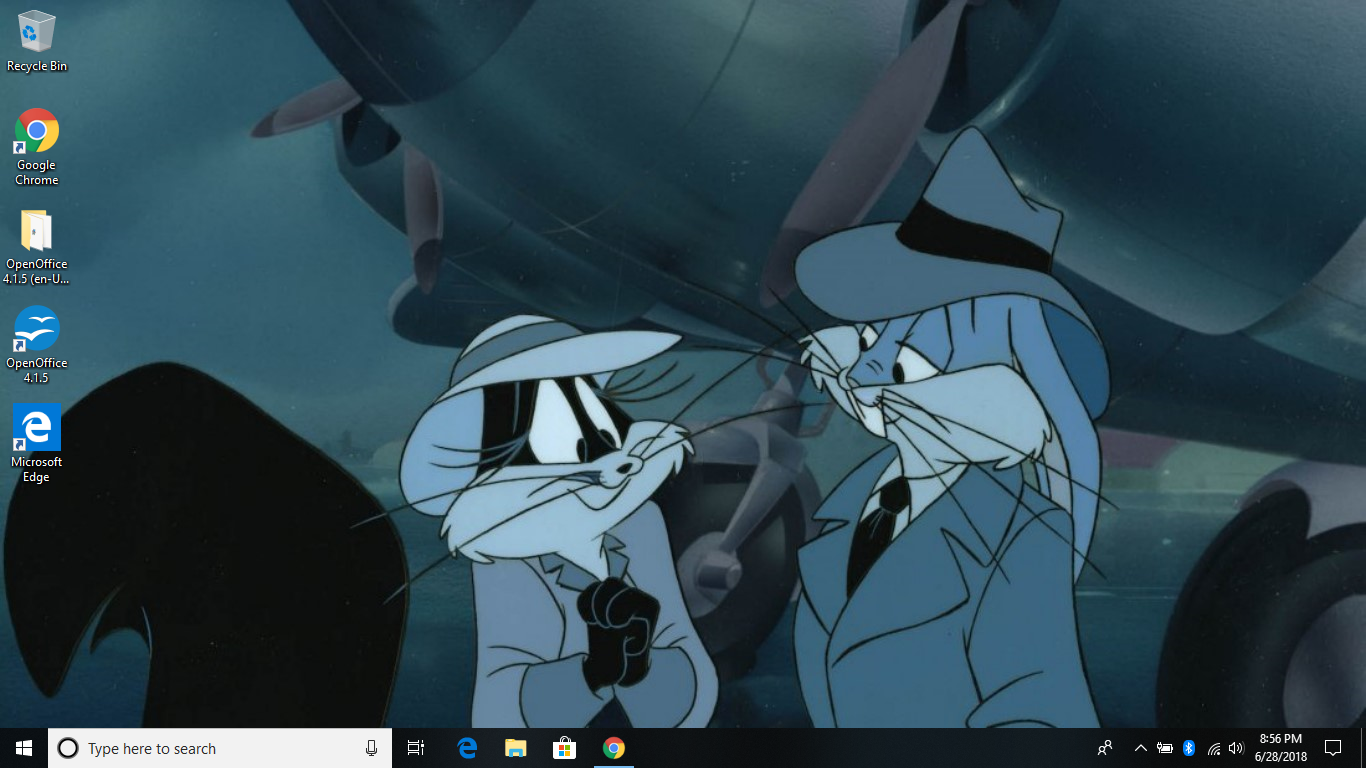Select the OpenOffice 4.1.5 (en-US) folder icon
The height and width of the screenshot is (768, 1366).
pos(37,247)
